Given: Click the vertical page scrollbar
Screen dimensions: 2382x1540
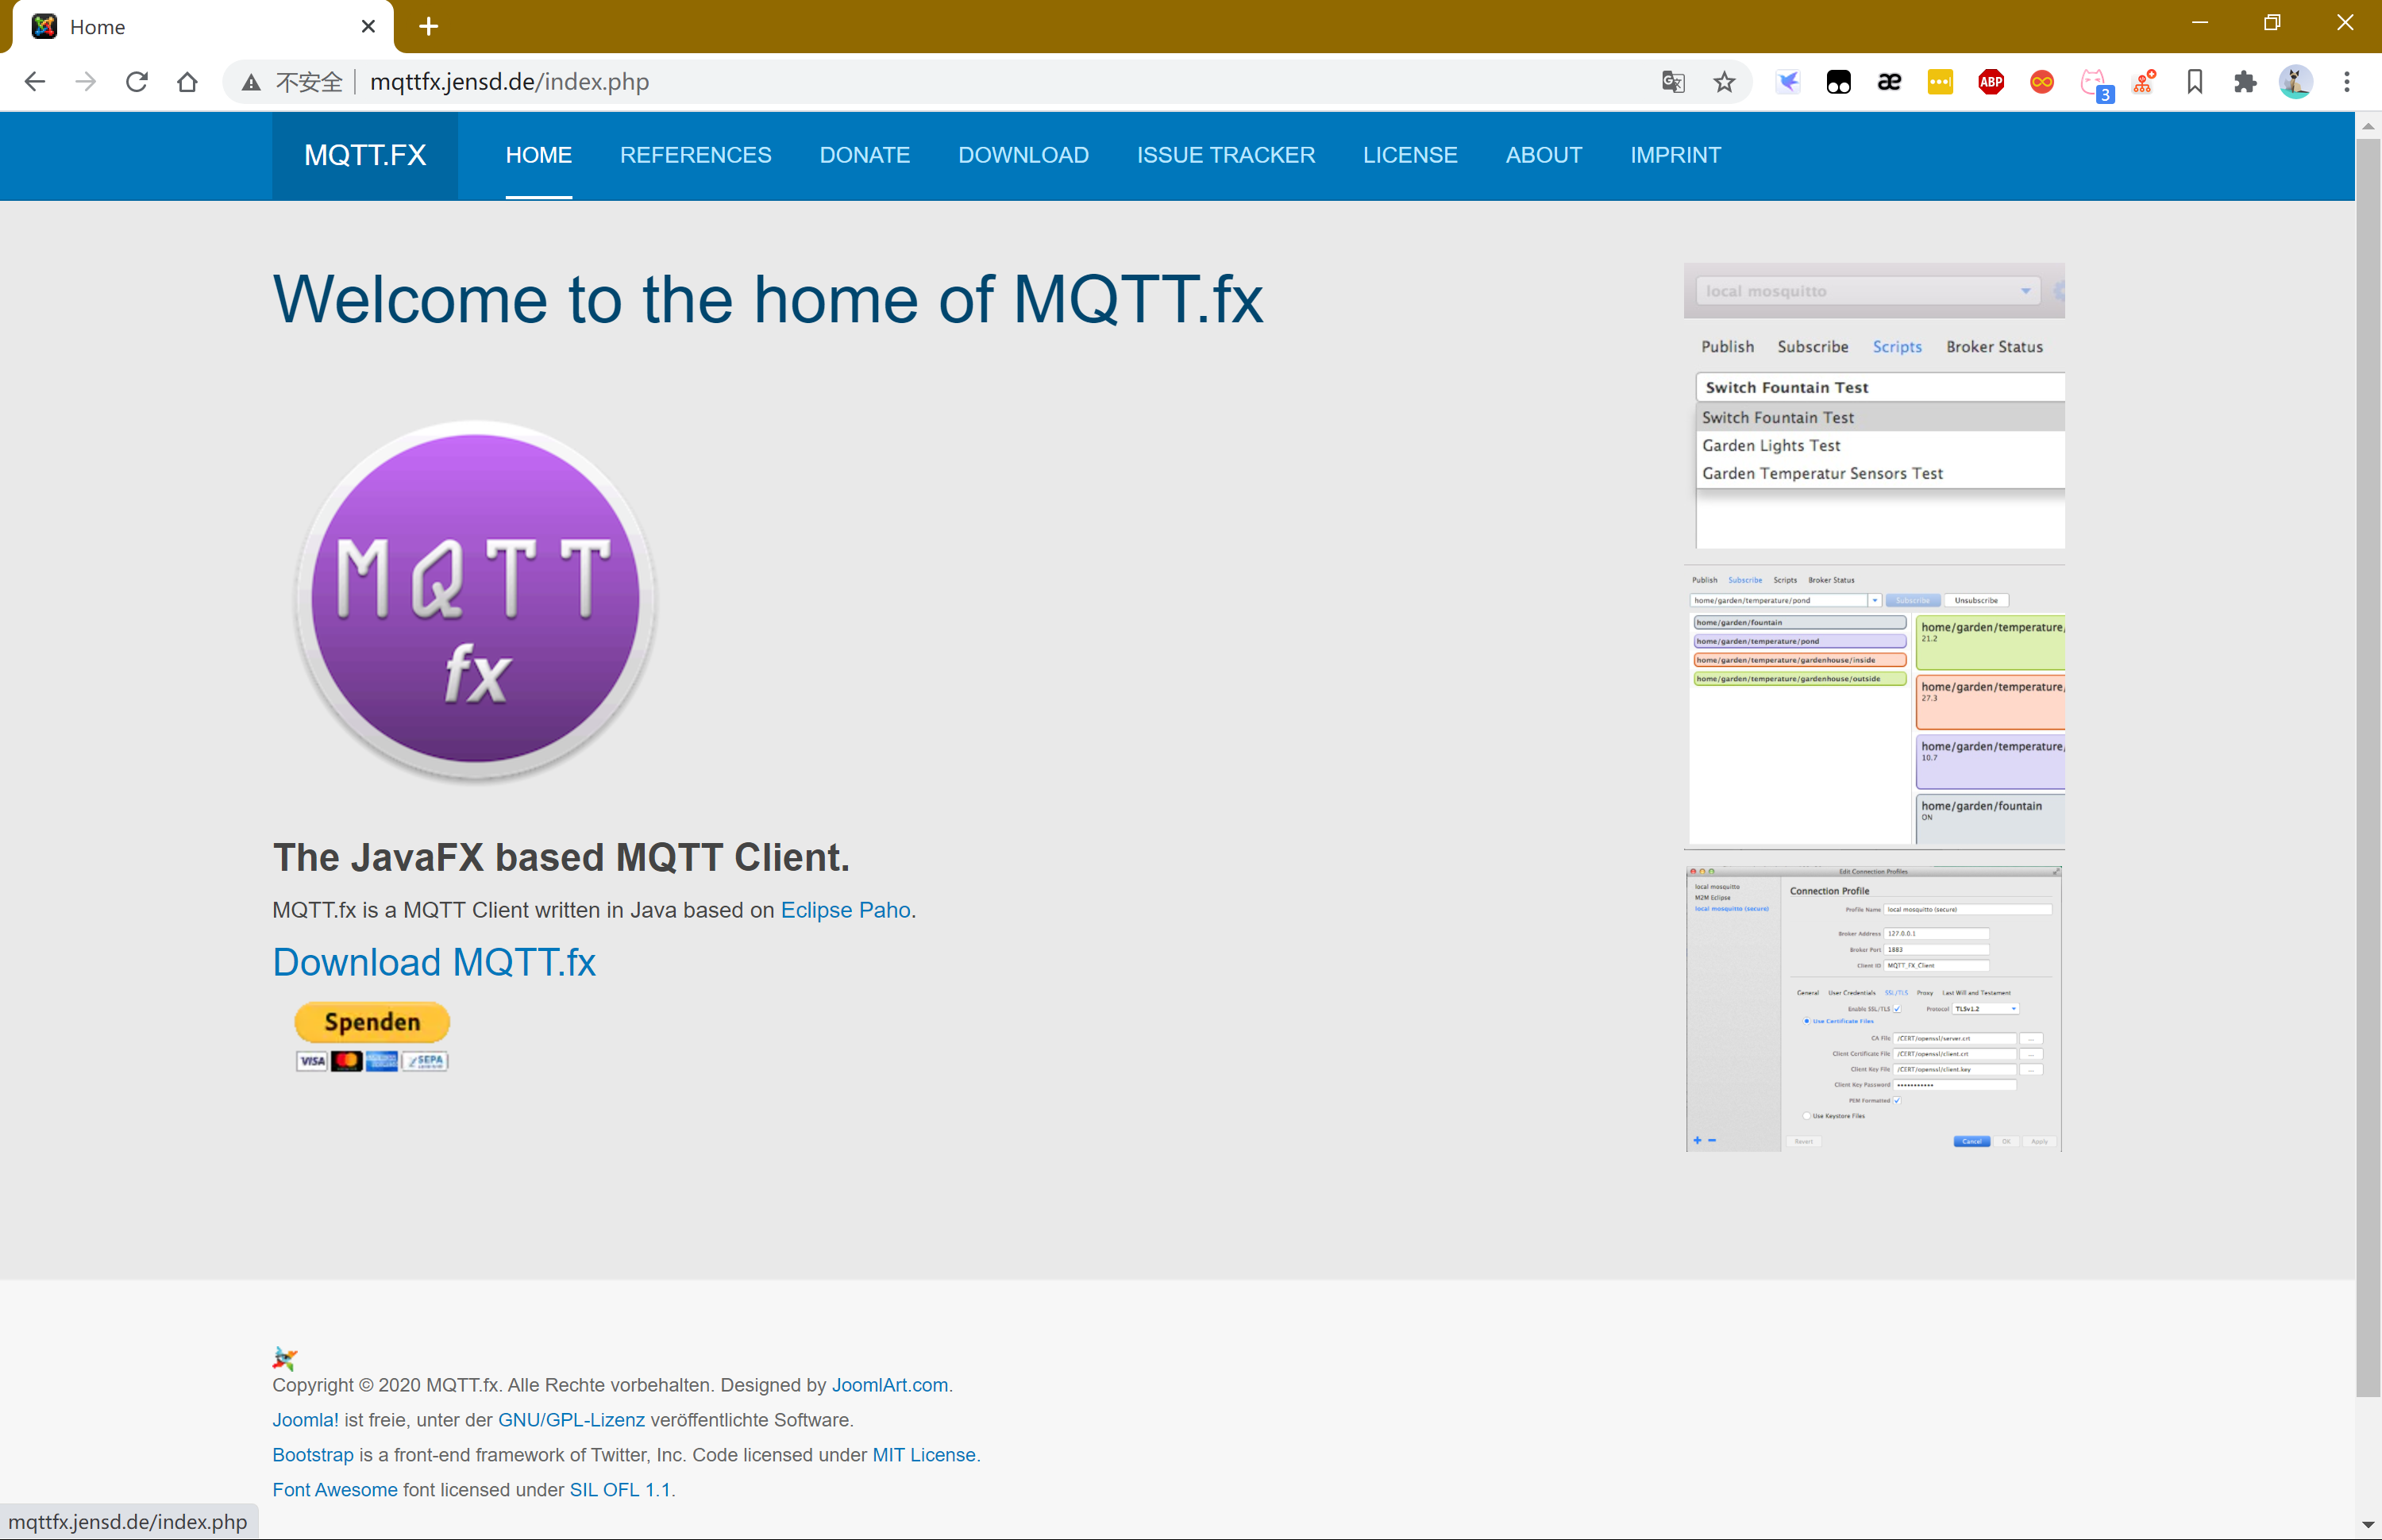Looking at the screenshot, I should click(2367, 767).
